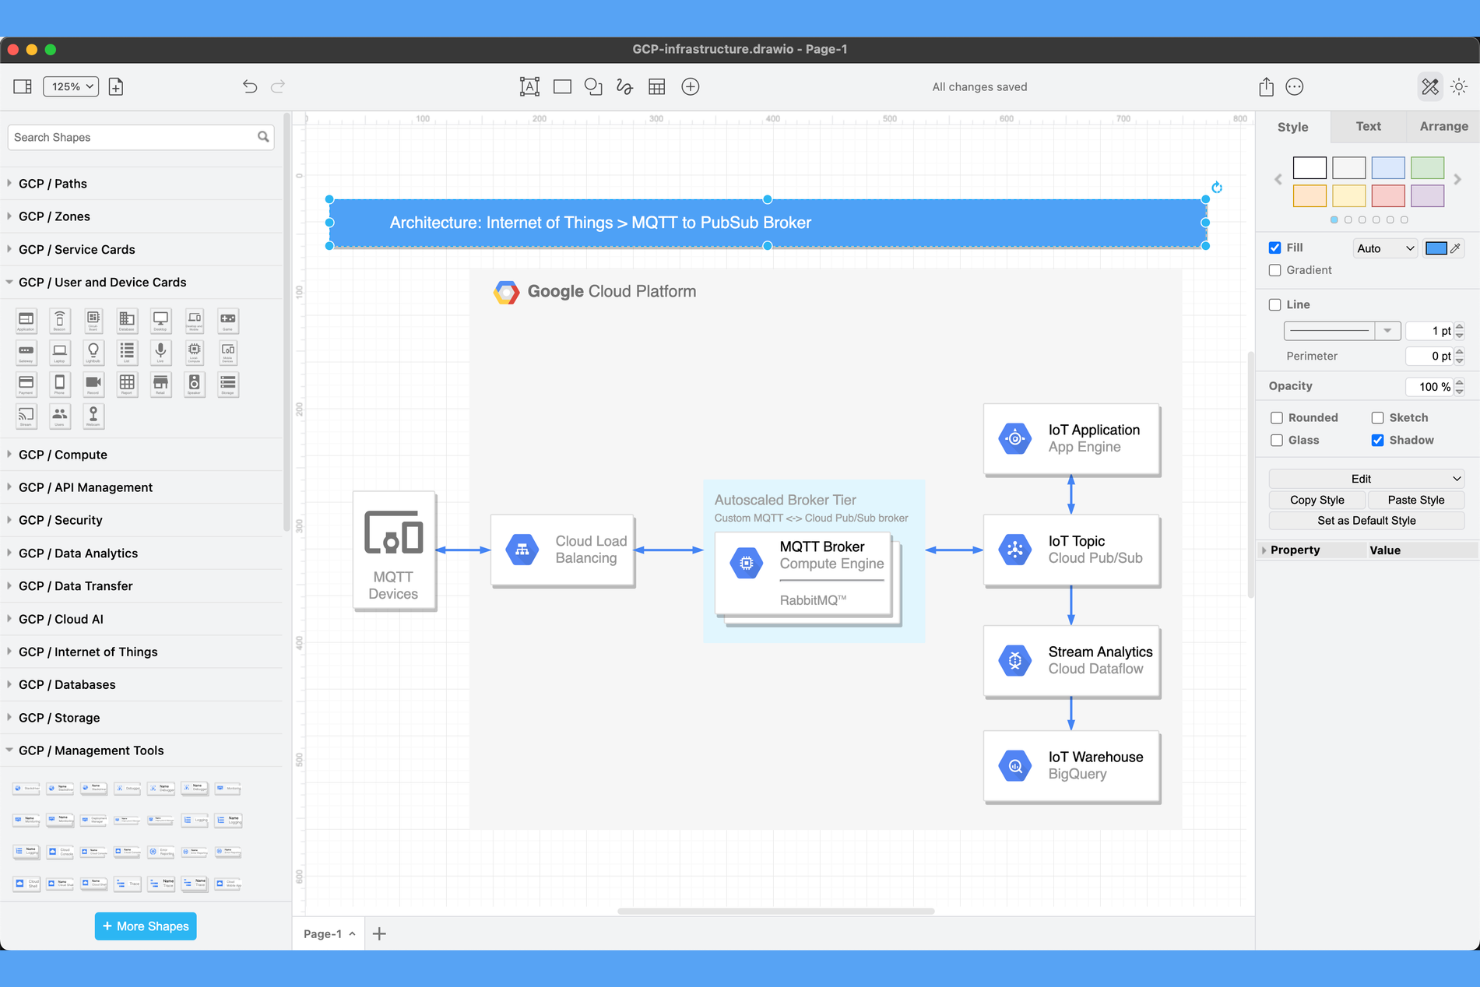The width and height of the screenshot is (1480, 987).
Task: Show previous style swatches arrow
Action: (x=1278, y=180)
